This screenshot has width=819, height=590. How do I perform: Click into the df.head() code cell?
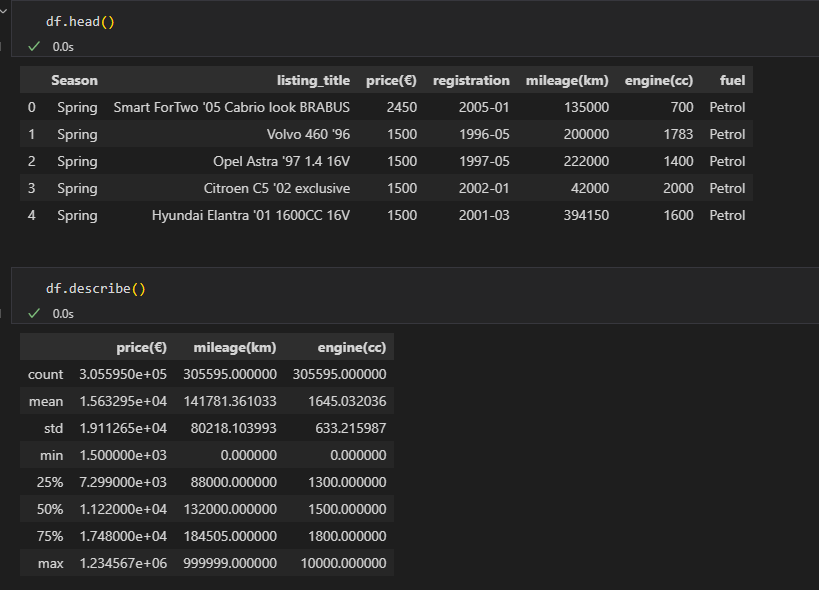415,21
